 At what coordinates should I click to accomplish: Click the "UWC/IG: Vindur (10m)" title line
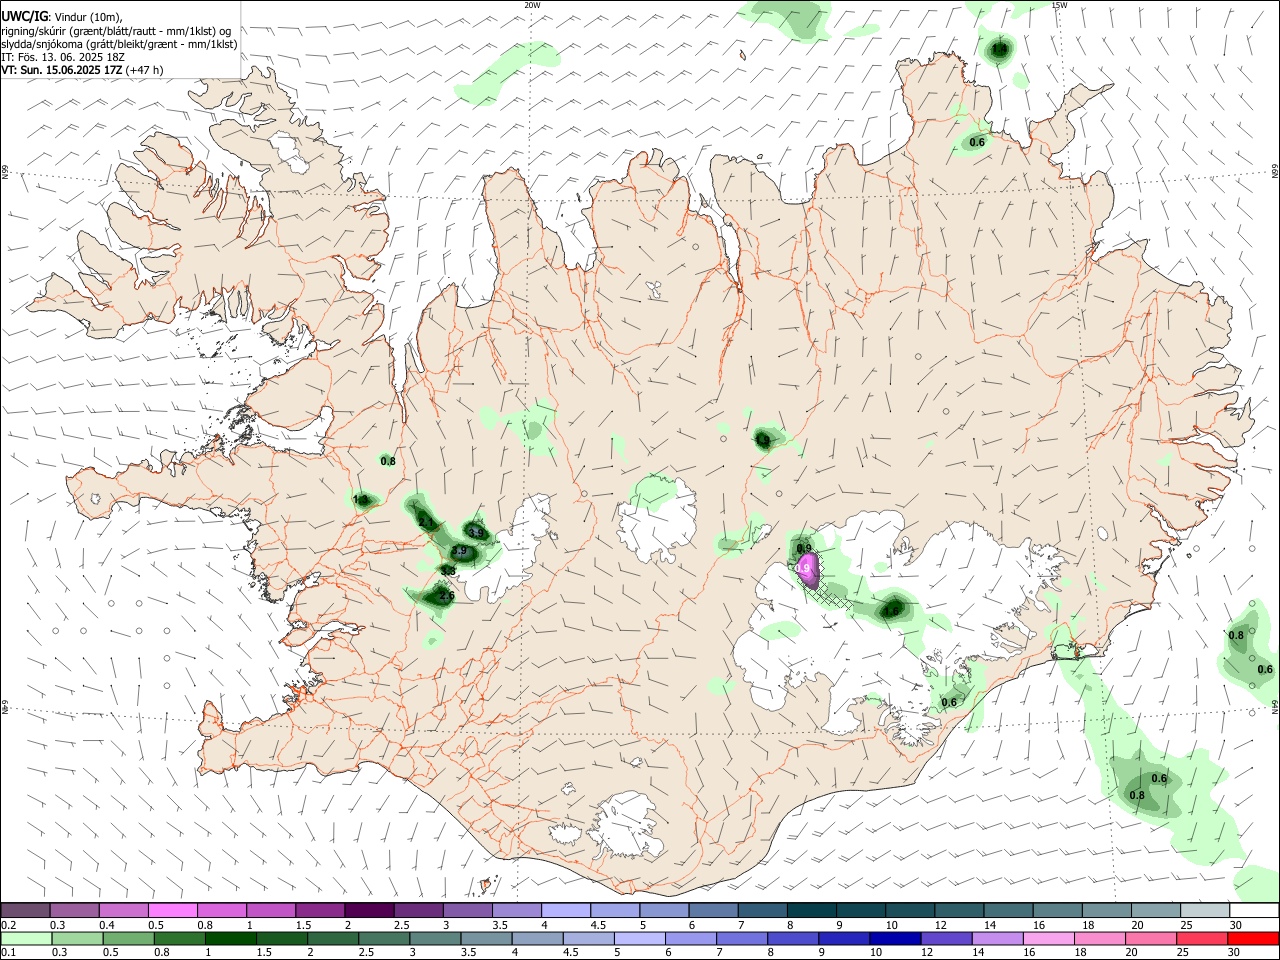pyautogui.click(x=61, y=17)
